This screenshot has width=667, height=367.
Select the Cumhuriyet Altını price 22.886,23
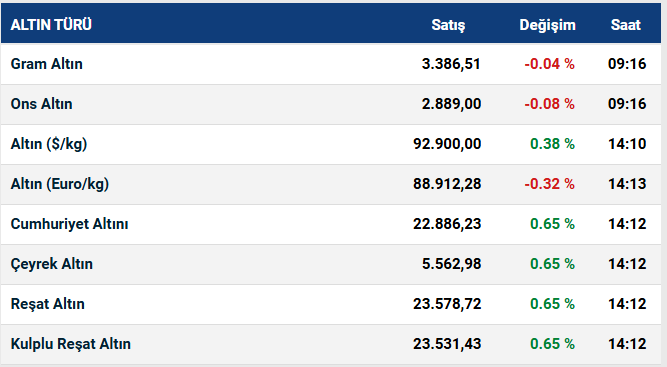pos(447,224)
